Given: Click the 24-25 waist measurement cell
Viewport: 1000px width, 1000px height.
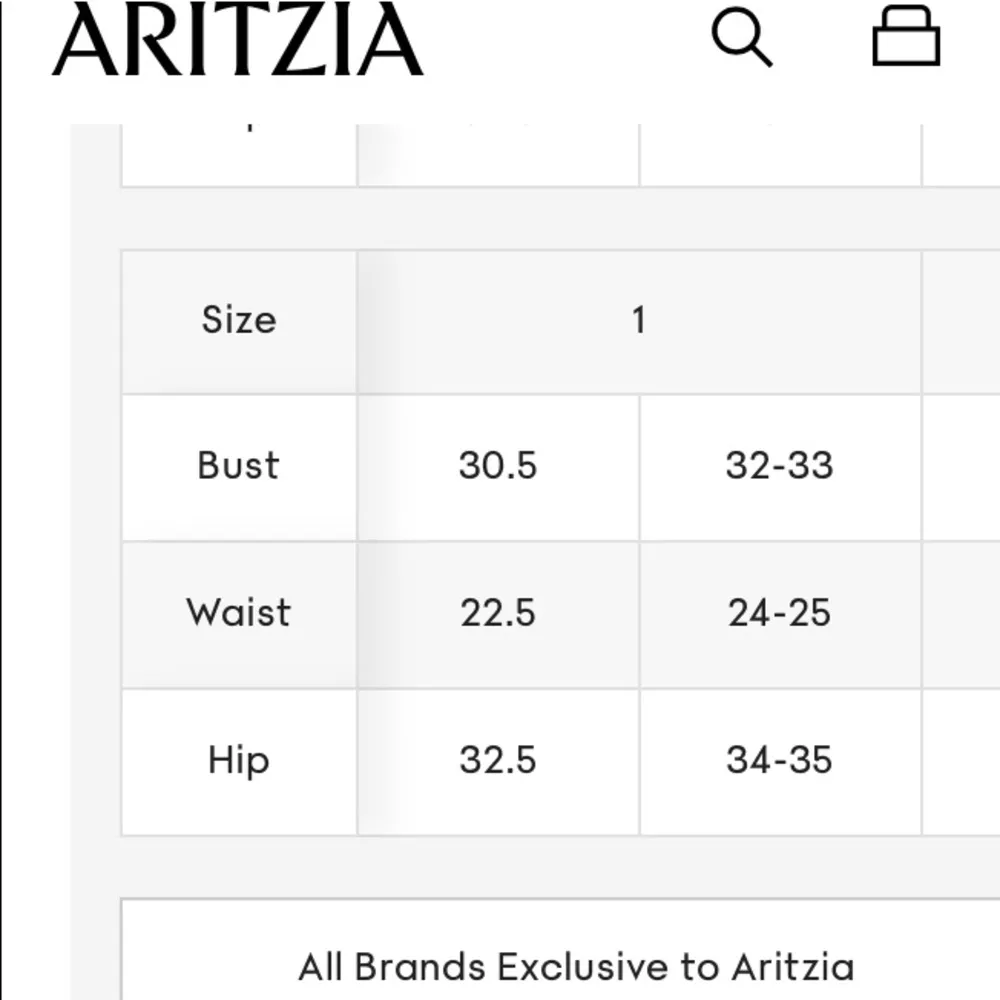Looking at the screenshot, I should tap(780, 614).
